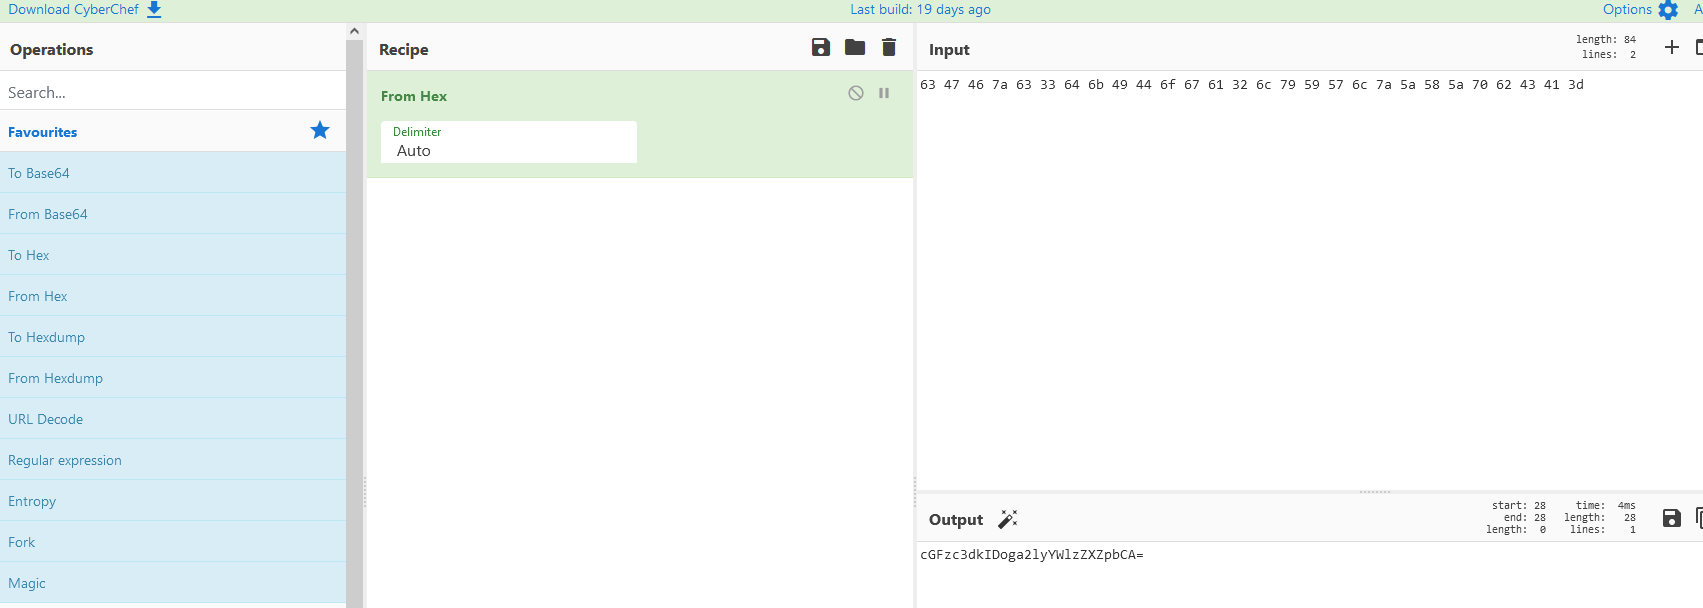This screenshot has height=608, width=1703.
Task: Click the operations Search field
Action: pyautogui.click(x=173, y=92)
